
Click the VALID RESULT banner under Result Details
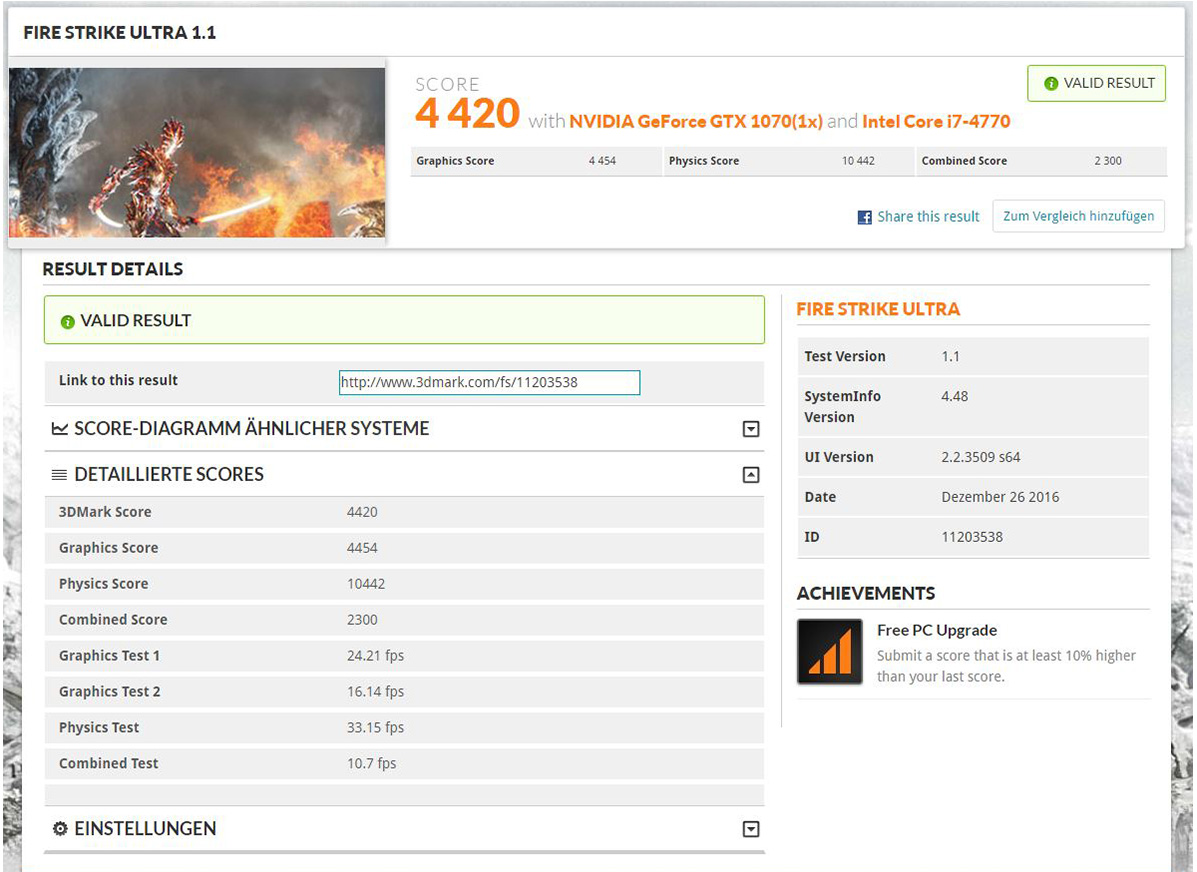(405, 320)
